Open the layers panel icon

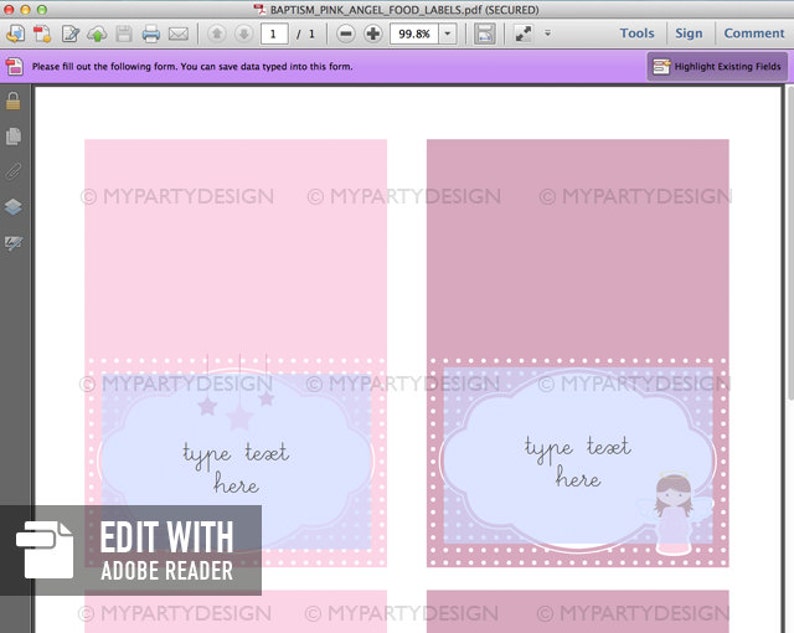tap(13, 207)
